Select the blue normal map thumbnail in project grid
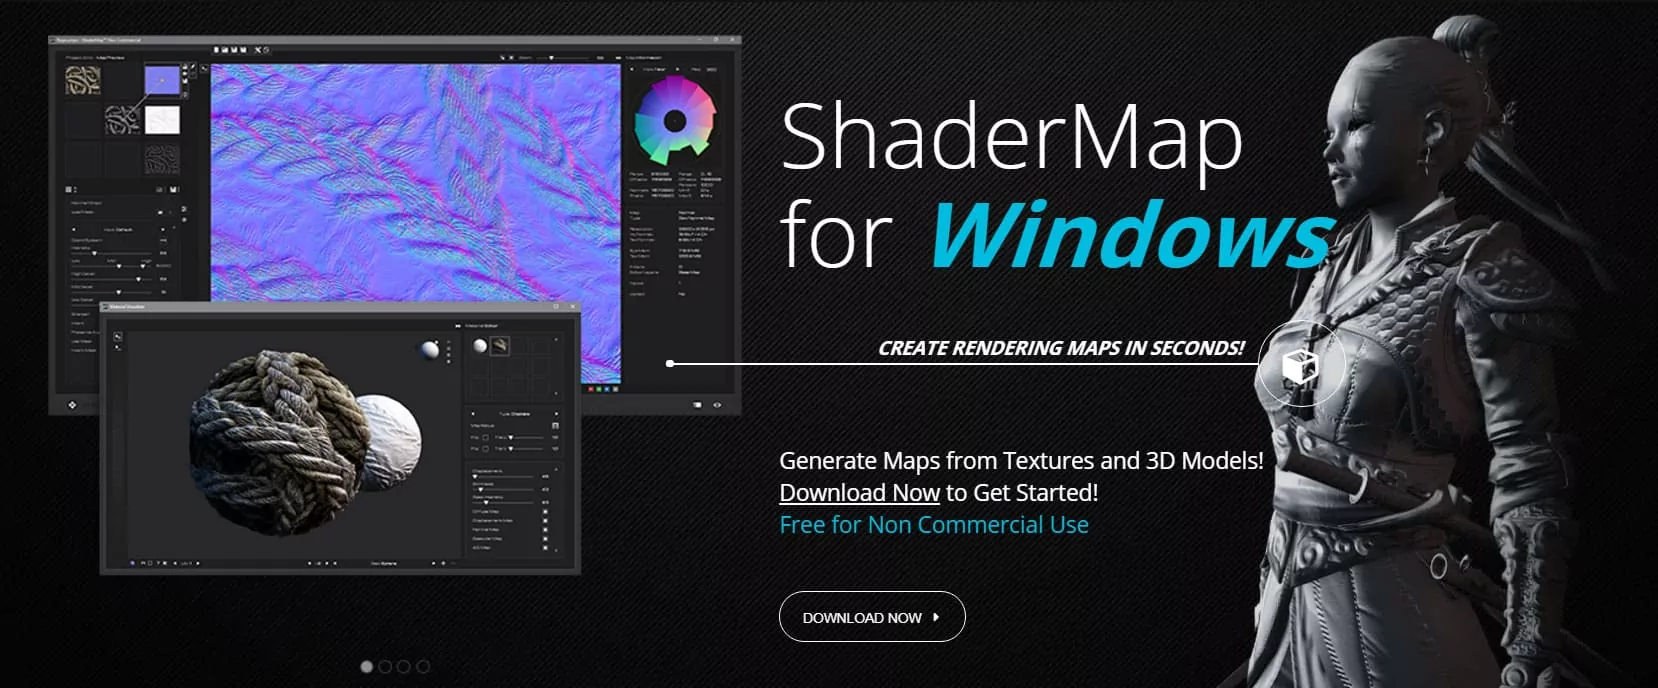The image size is (1658, 688). [162, 80]
